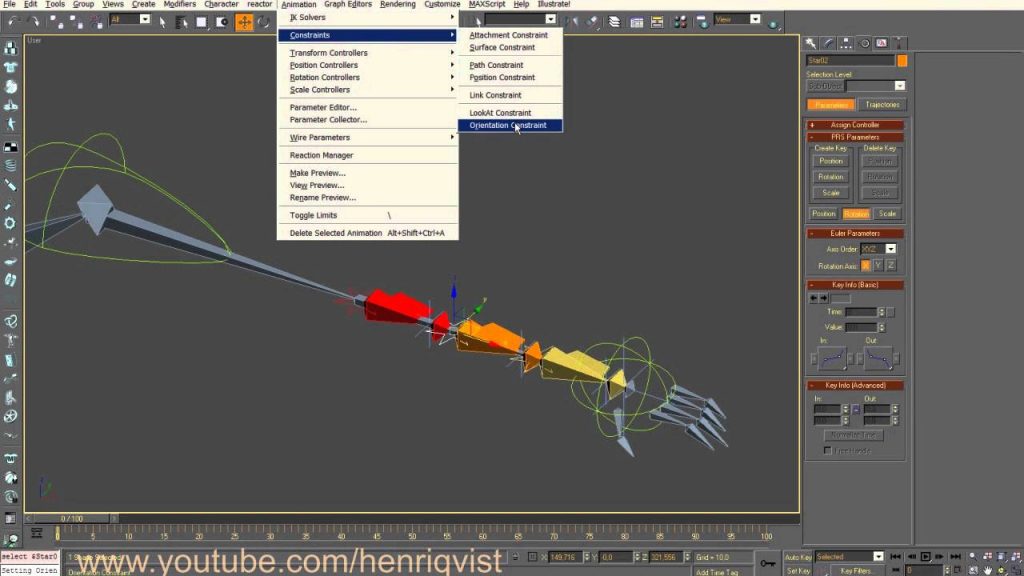Image resolution: width=1024 pixels, height=576 pixels.
Task: Toggle the Lock Selection key icon
Action: (768, 563)
